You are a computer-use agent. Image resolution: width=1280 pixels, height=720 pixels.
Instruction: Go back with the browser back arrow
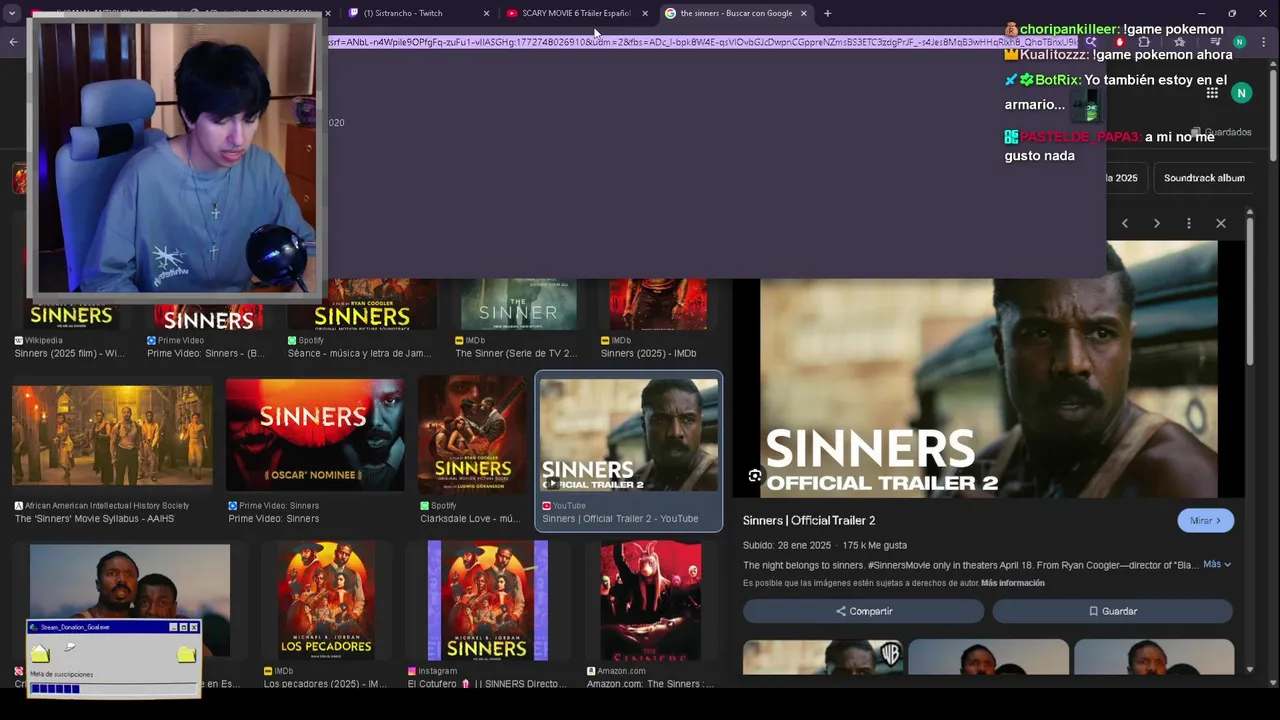click(13, 42)
